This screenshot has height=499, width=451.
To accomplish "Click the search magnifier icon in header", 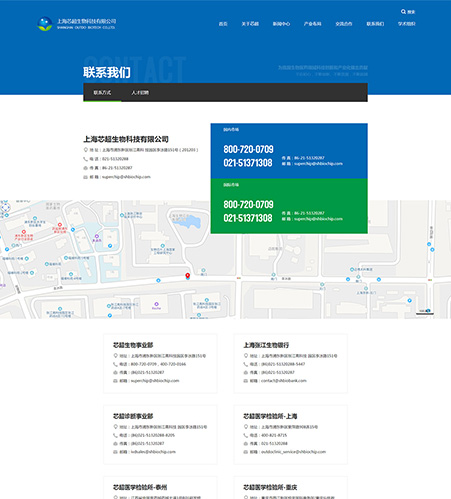I will [x=403, y=12].
